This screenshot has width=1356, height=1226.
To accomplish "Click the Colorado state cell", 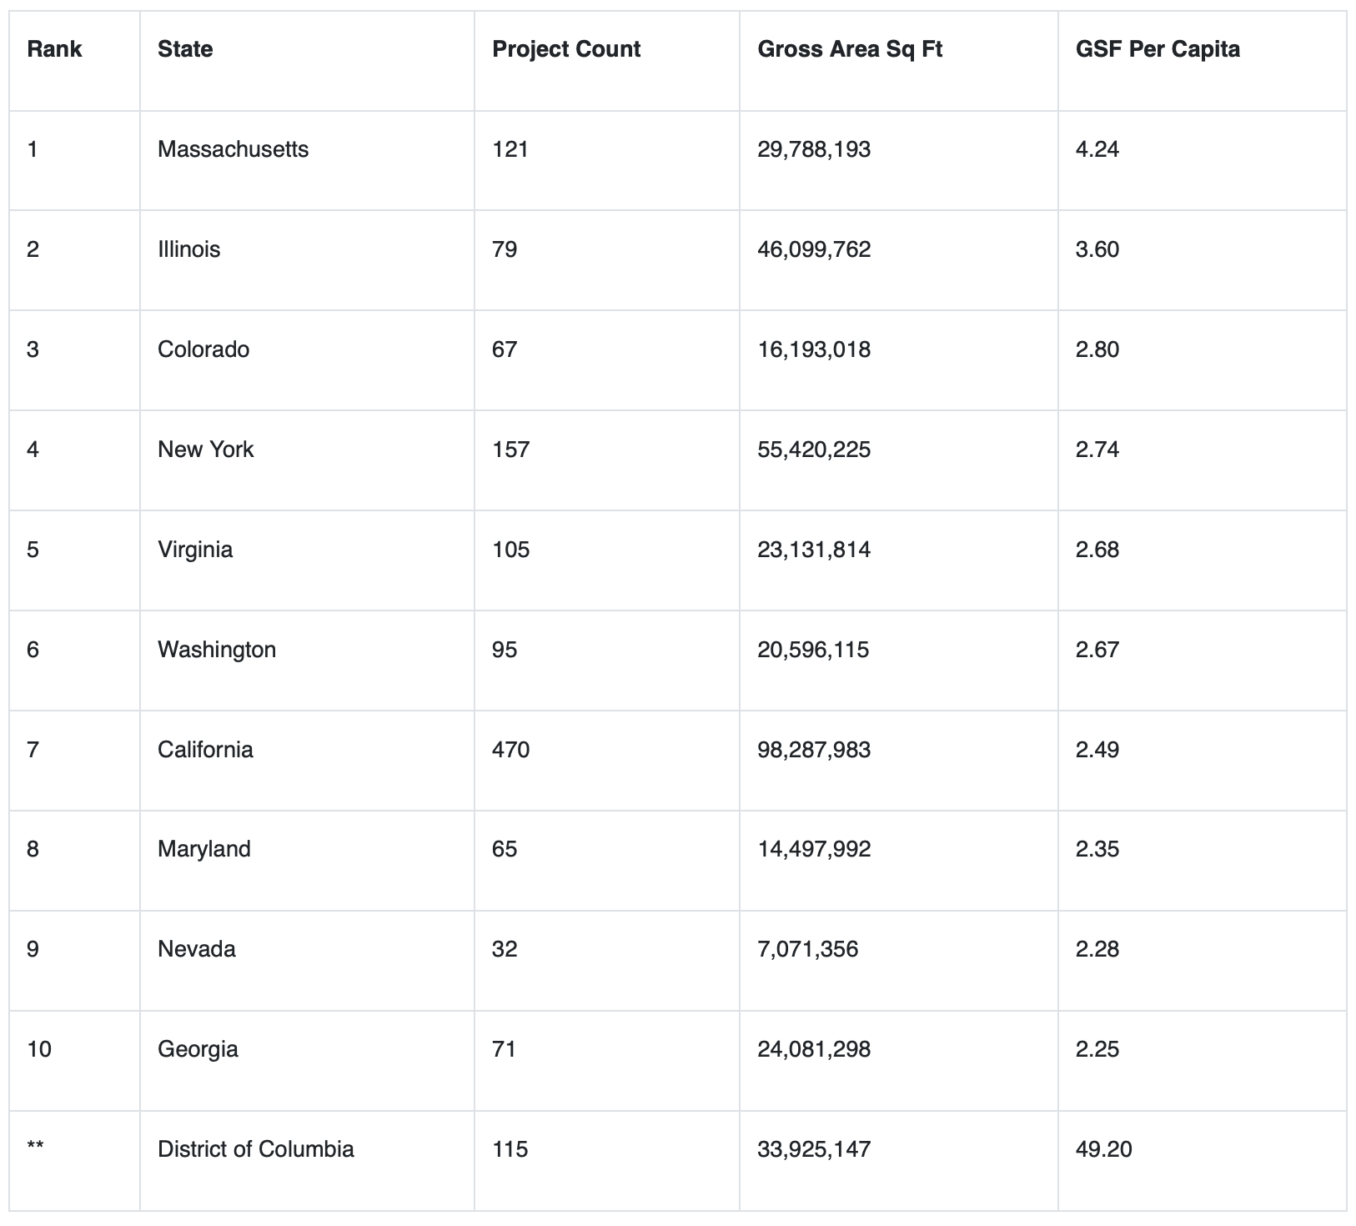I will pyautogui.click(x=203, y=349).
